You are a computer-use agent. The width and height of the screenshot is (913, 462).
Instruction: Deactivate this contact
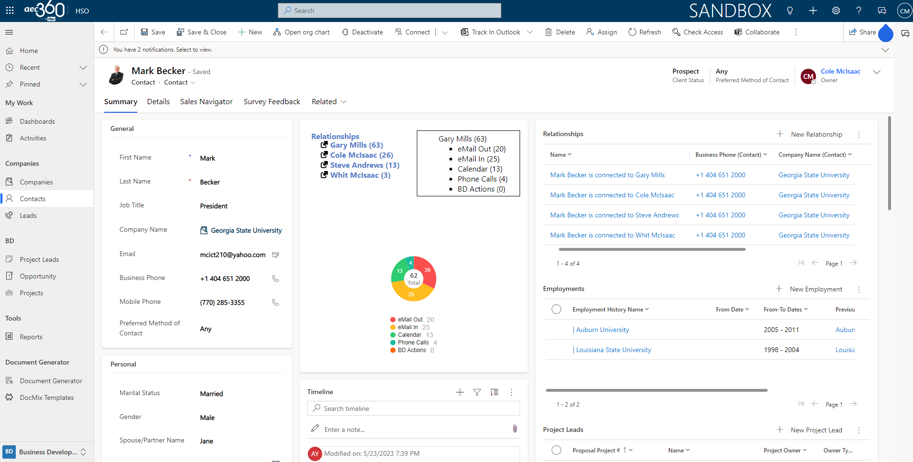pos(362,32)
